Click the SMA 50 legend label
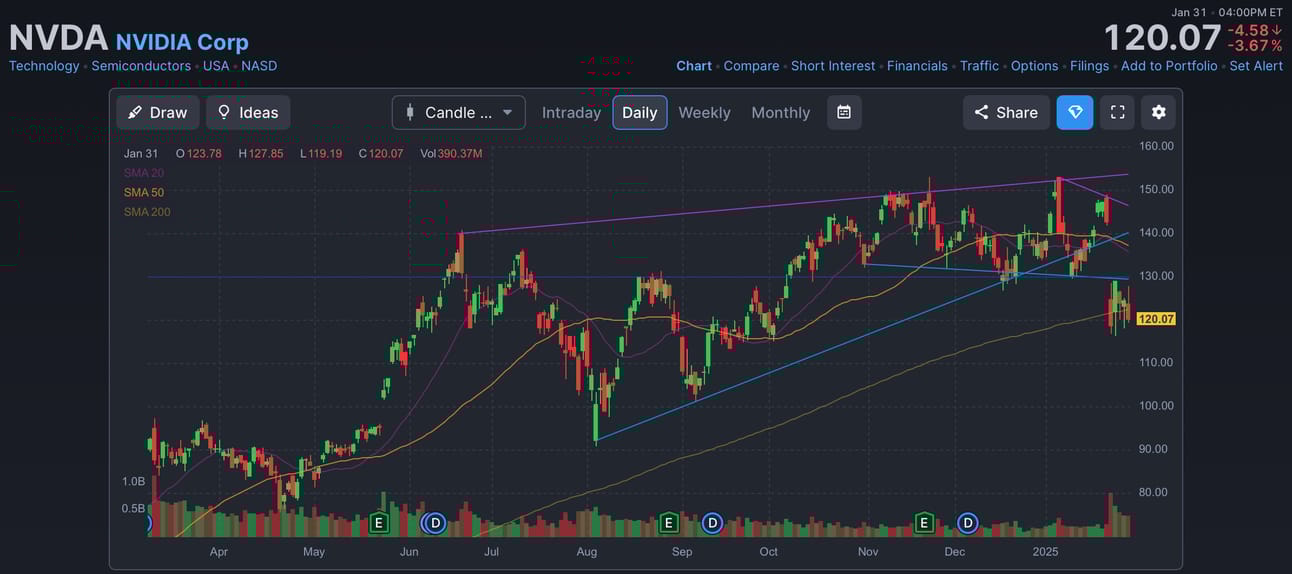1292x574 pixels. pyautogui.click(x=144, y=192)
